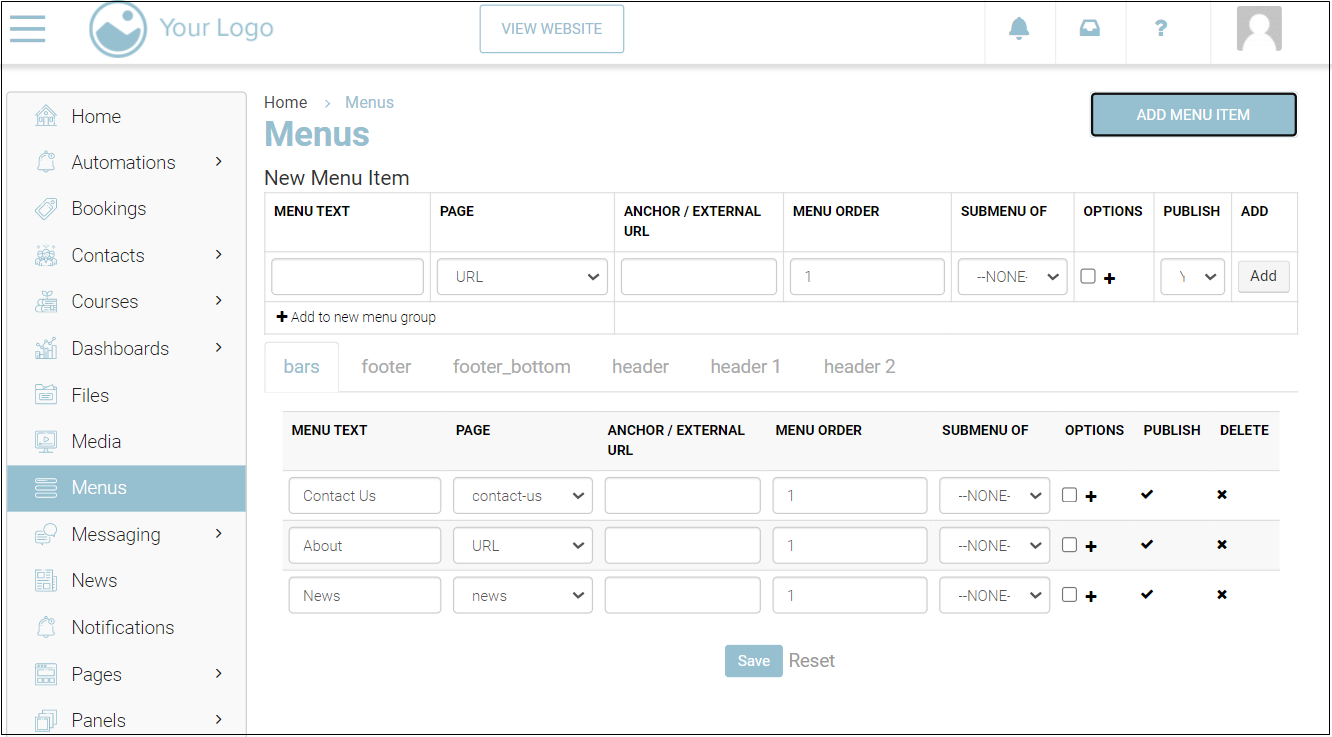Click plus options icon in News row

[1091, 596]
